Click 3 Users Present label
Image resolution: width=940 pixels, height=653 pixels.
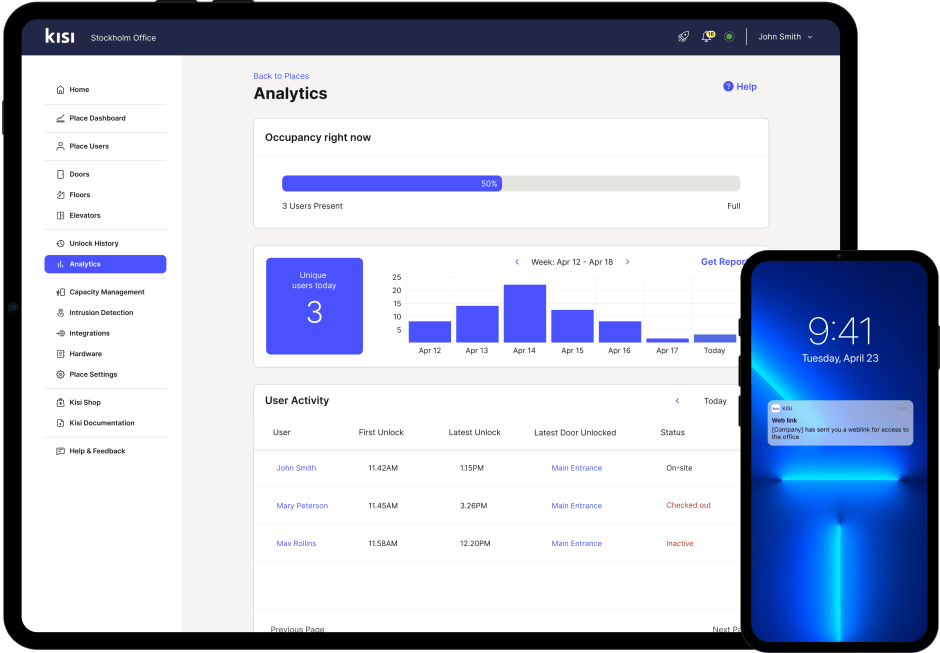[312, 206]
